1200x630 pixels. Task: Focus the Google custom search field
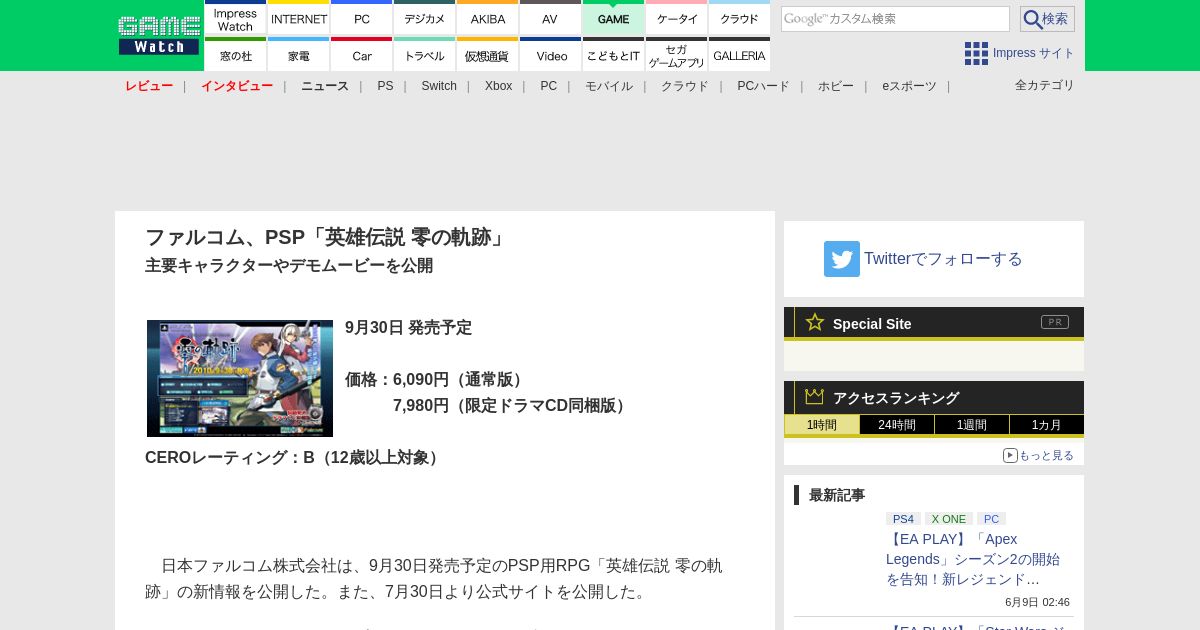895,19
